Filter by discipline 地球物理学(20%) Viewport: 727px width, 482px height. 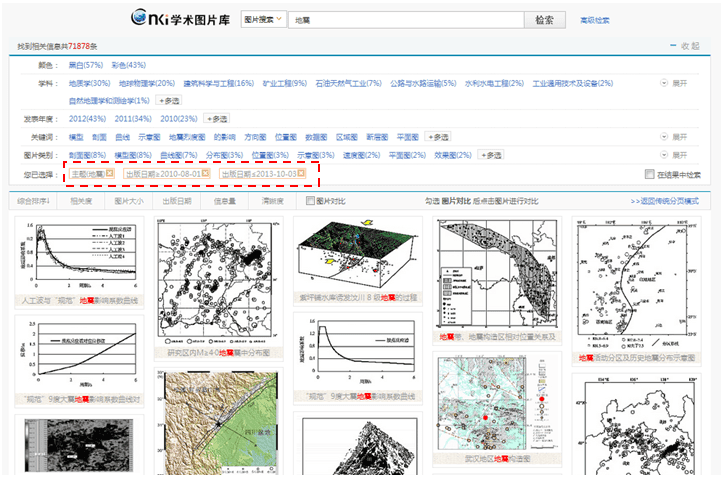[x=147, y=83]
